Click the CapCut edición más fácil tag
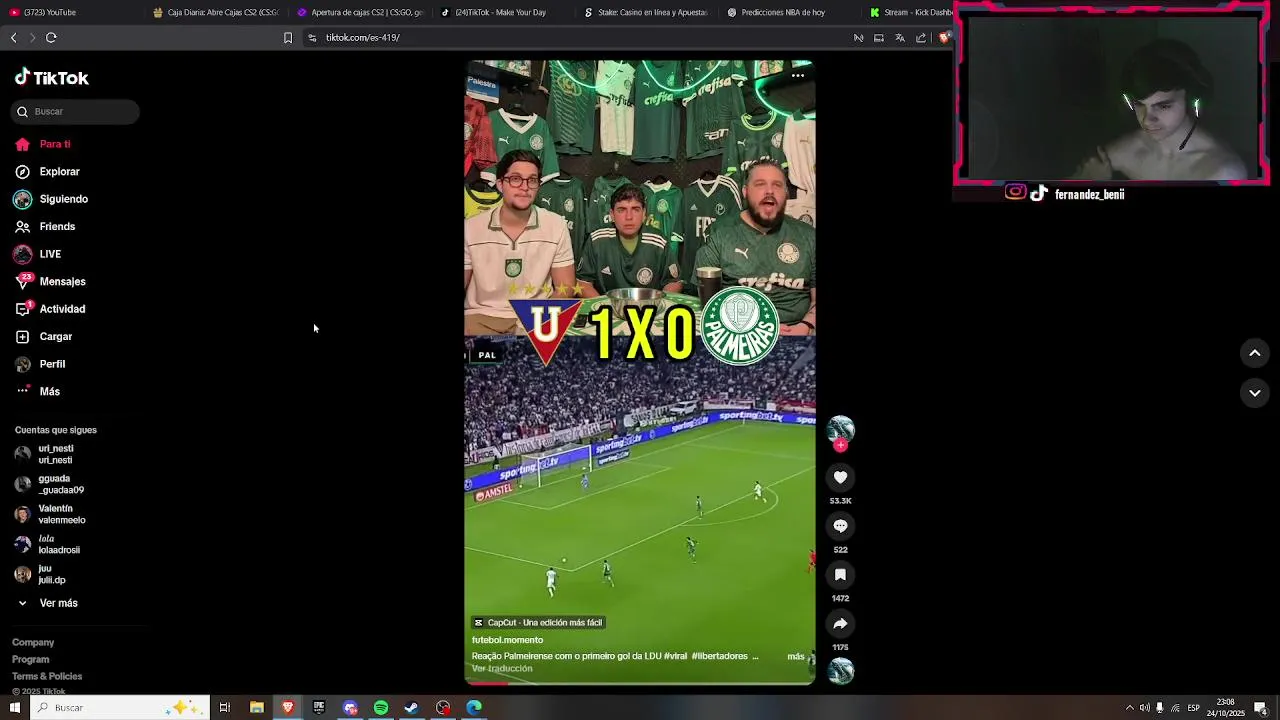This screenshot has height=720, width=1280. coord(538,622)
